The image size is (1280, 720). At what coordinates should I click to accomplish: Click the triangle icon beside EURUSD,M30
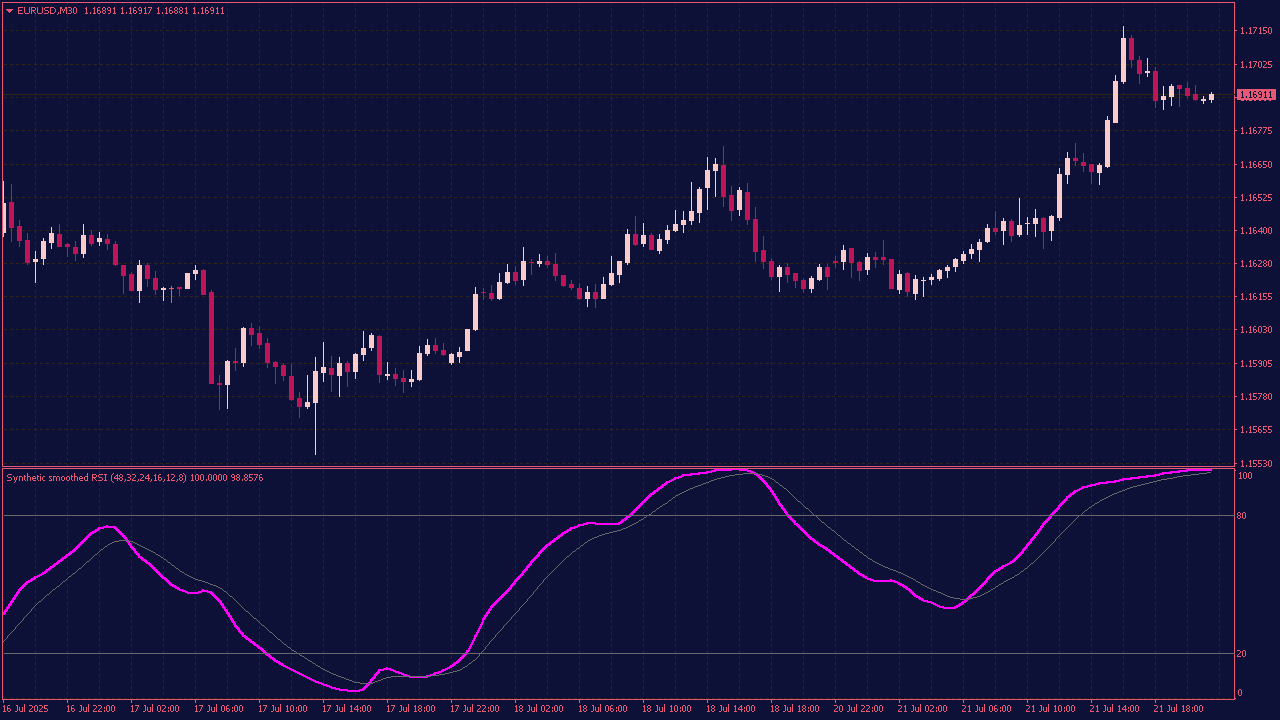[10, 11]
